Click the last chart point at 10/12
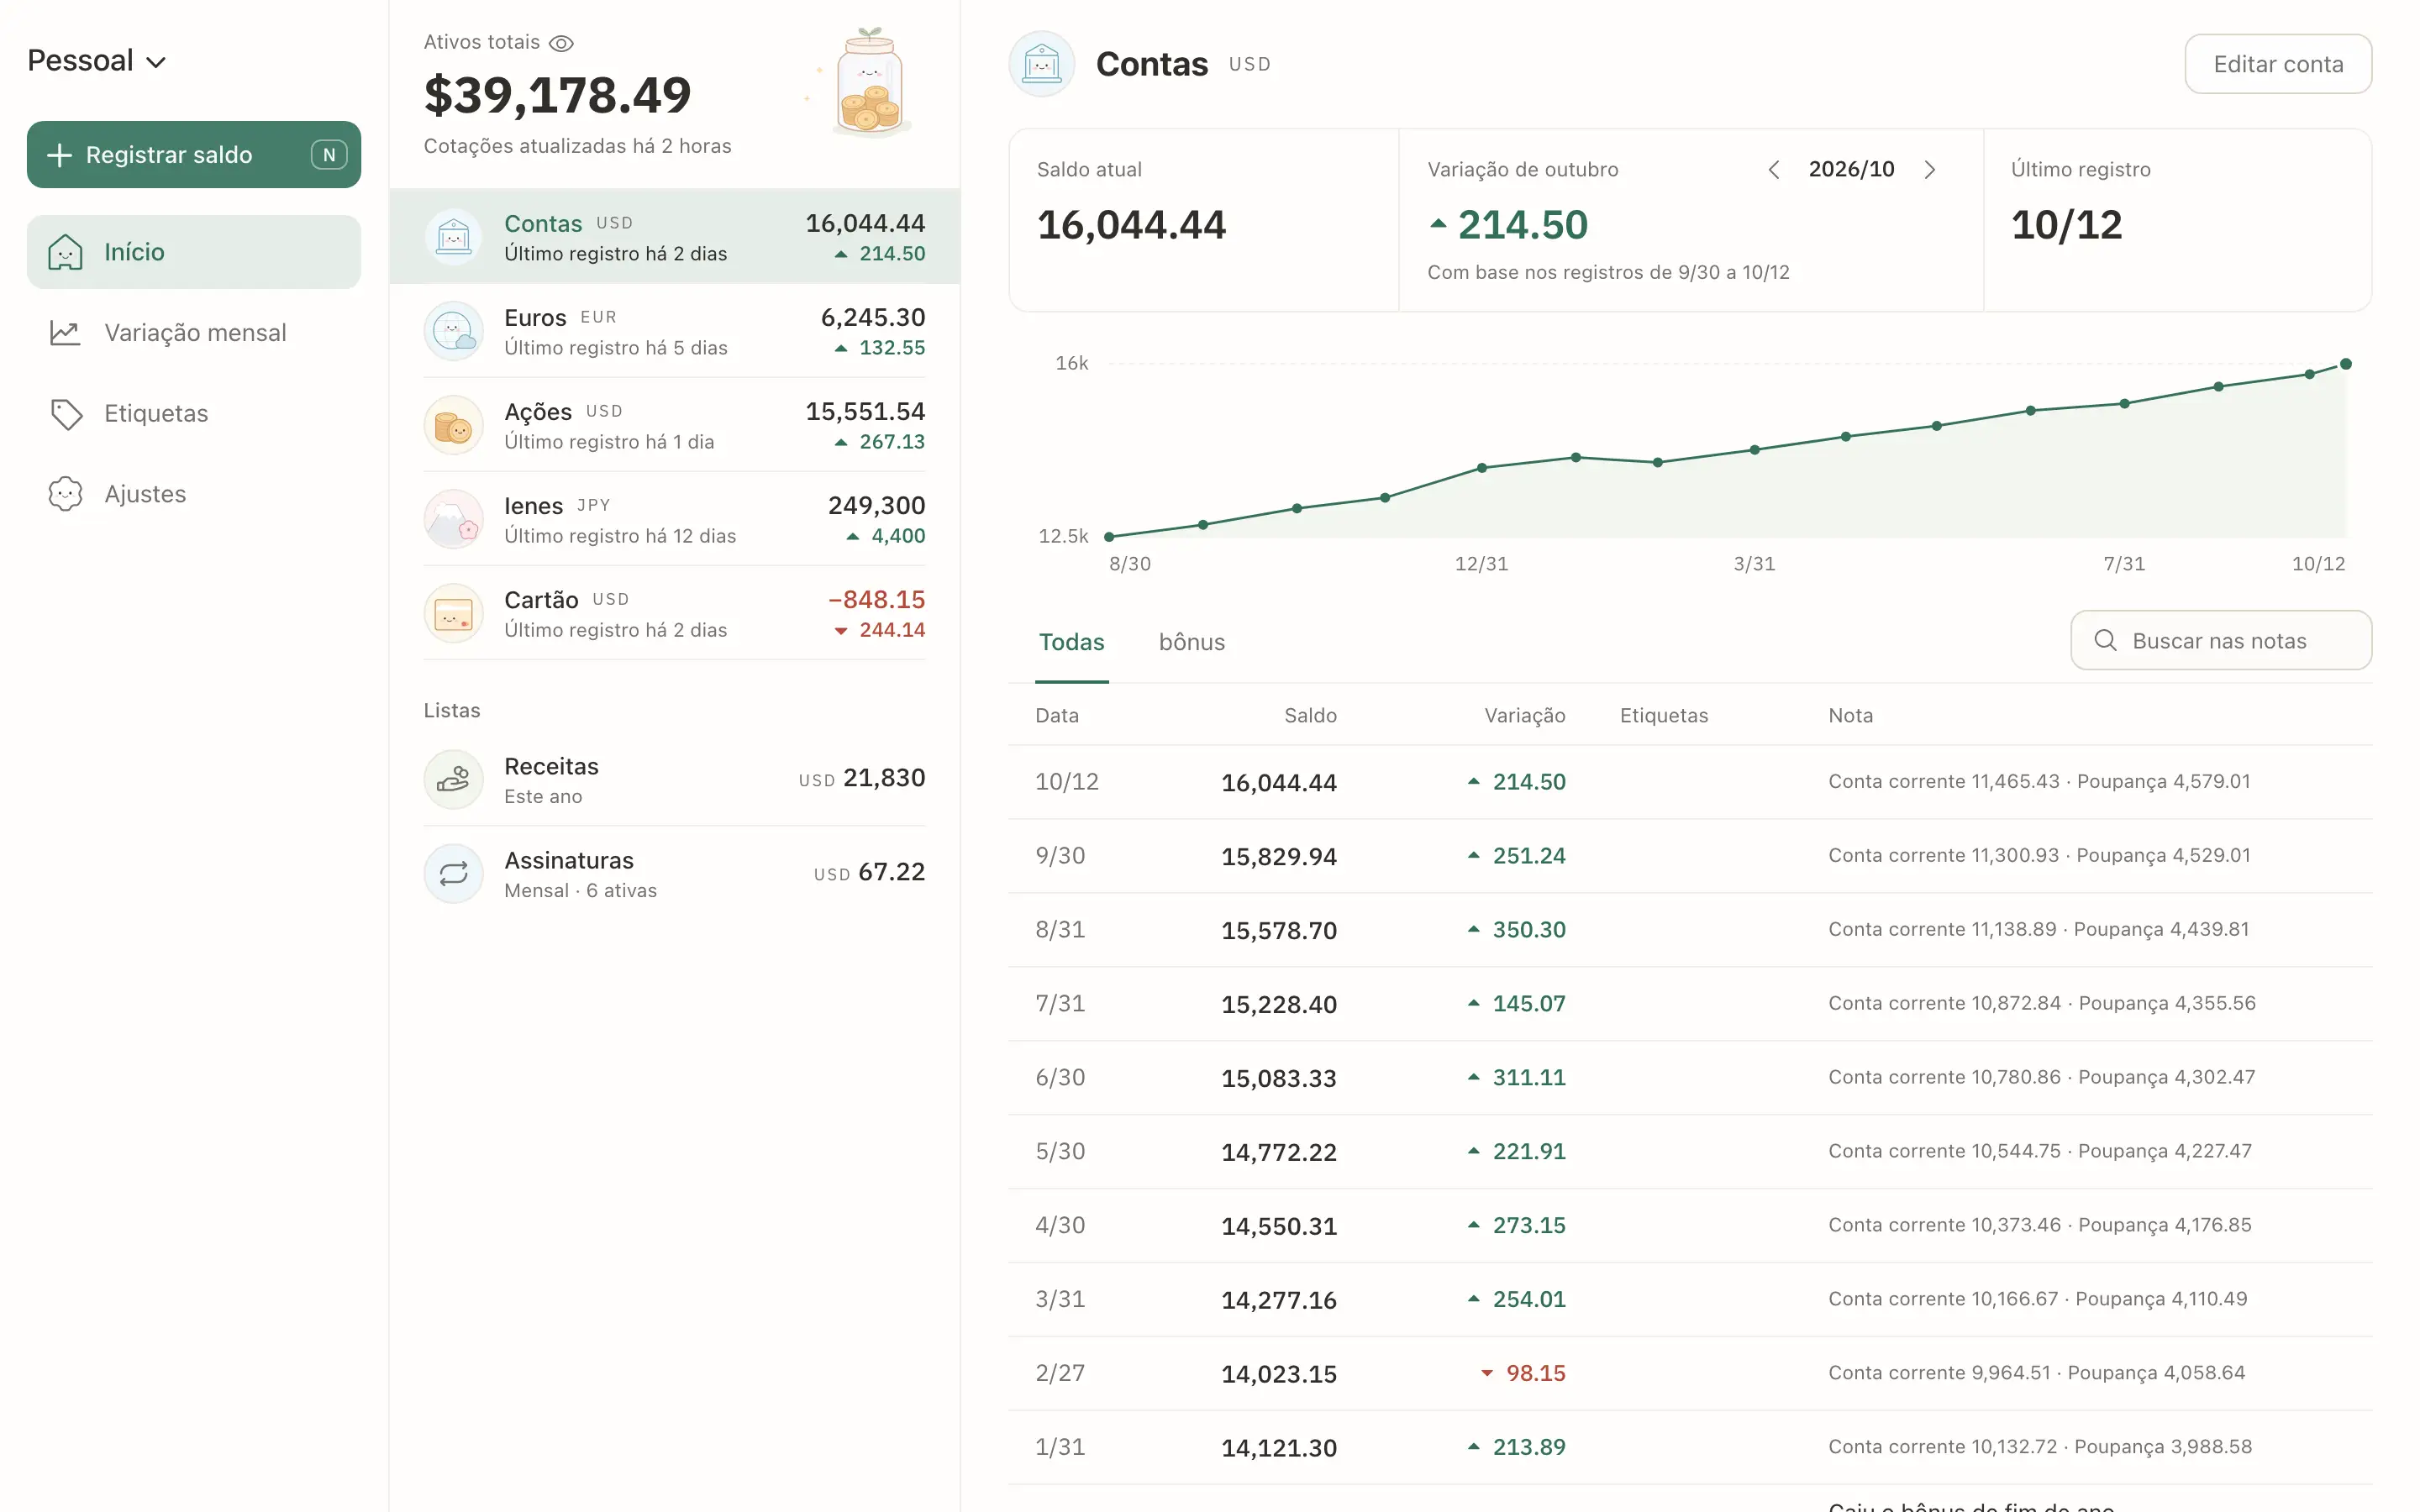The image size is (2420, 1512). 2346,364
